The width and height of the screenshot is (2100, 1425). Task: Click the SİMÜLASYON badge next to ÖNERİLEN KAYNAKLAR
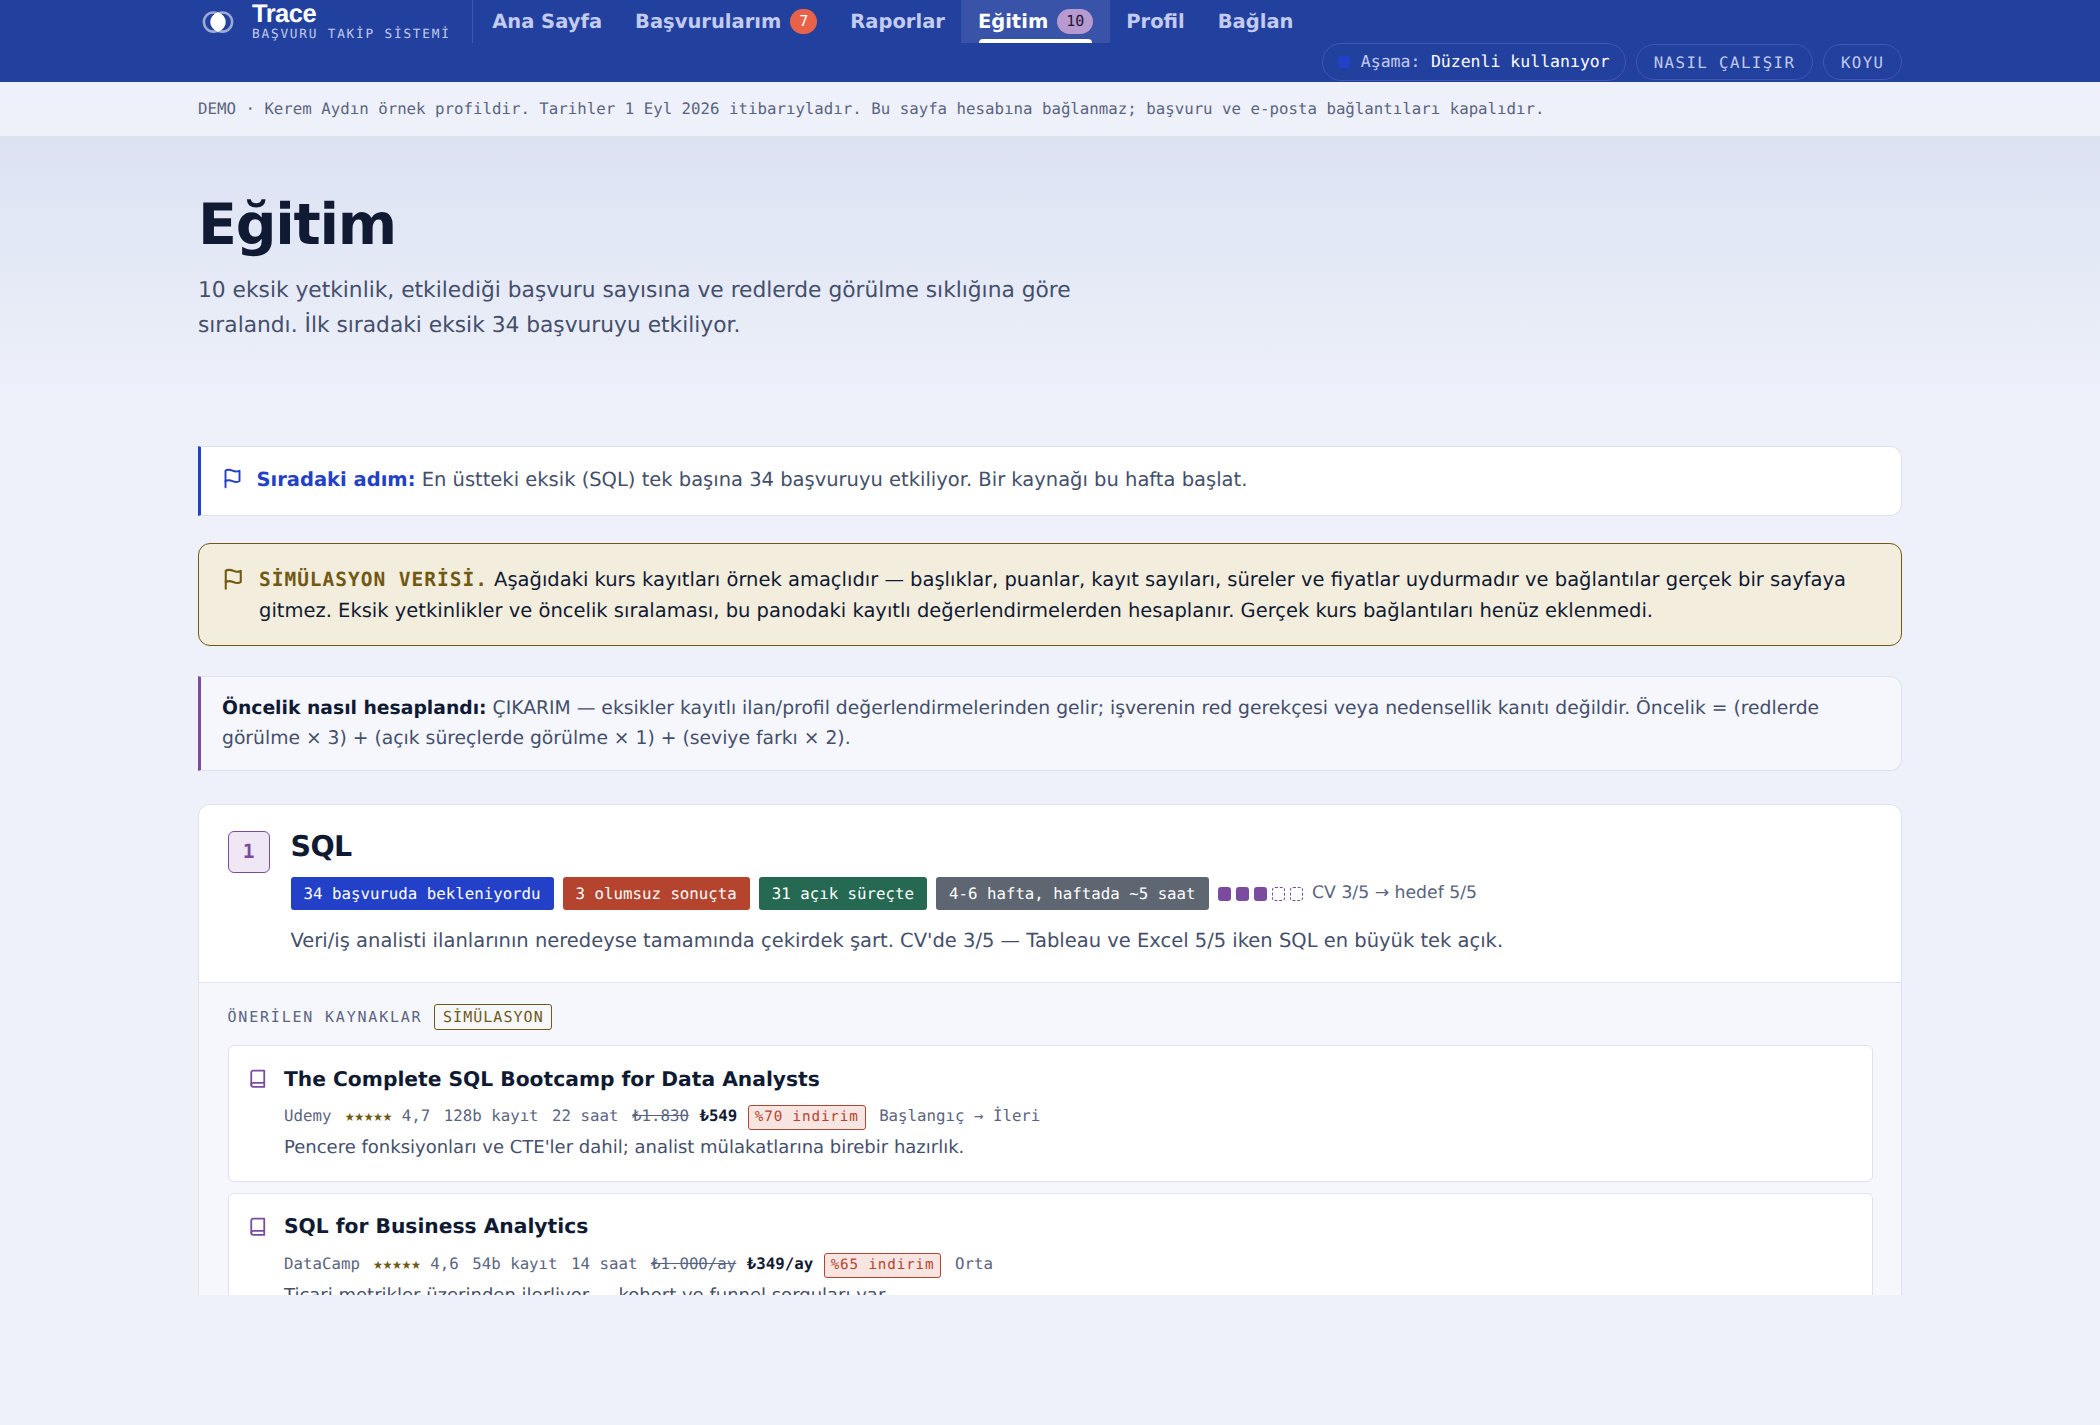click(493, 1017)
